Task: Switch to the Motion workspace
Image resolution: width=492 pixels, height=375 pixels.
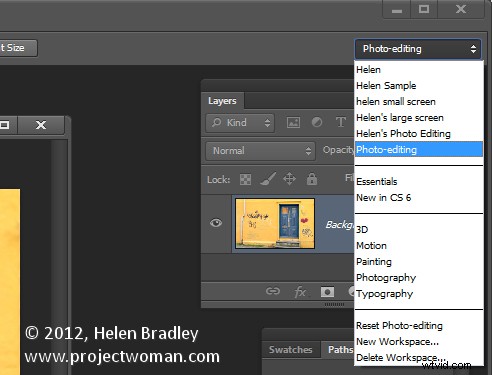Action: [419, 245]
